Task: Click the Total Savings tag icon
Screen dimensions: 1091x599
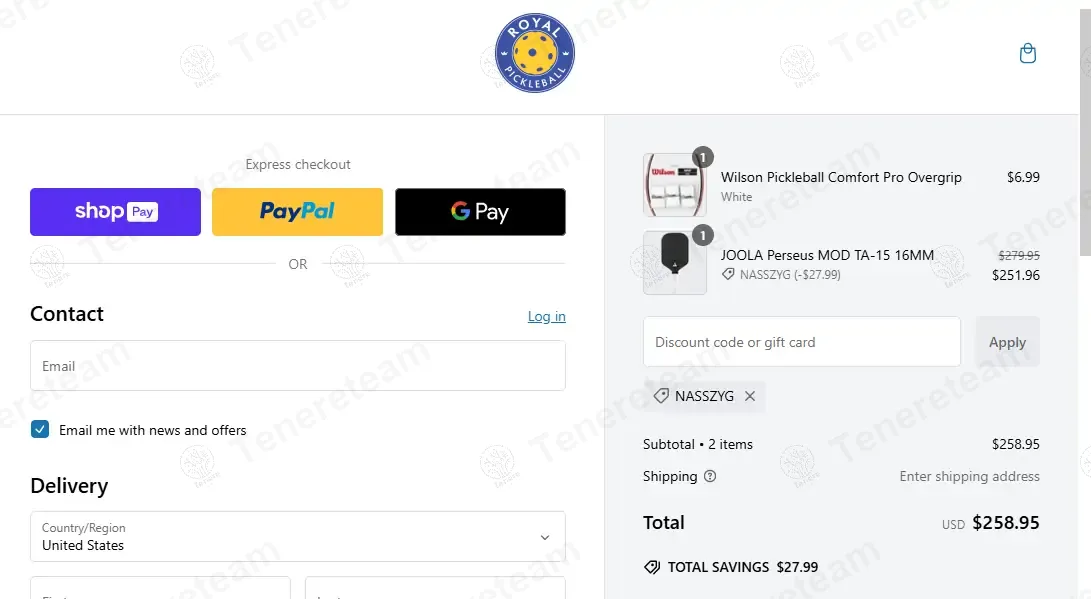Action: pos(652,567)
